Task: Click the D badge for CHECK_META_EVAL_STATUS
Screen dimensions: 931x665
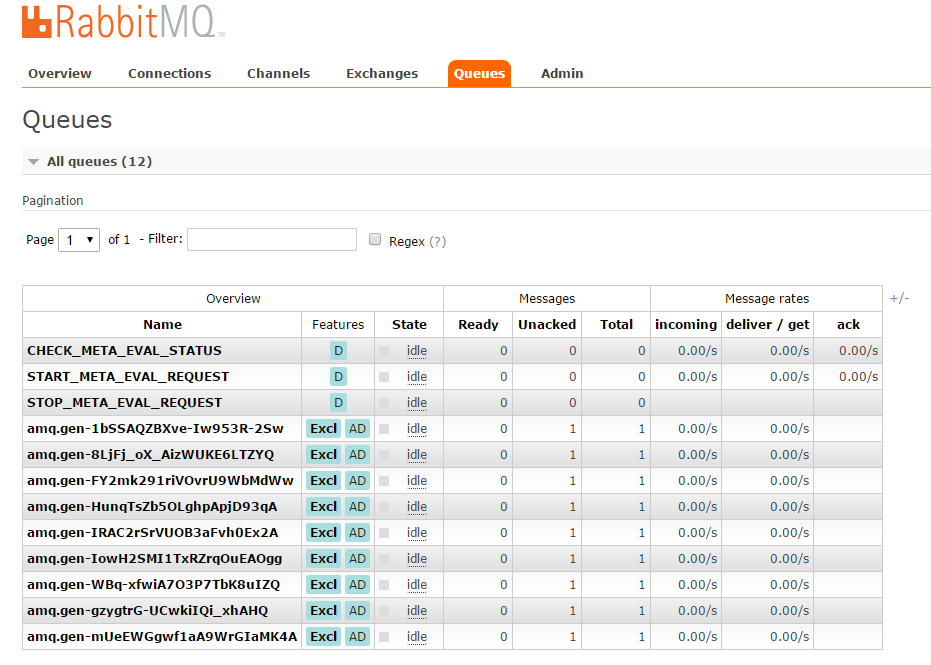Action: coord(338,351)
